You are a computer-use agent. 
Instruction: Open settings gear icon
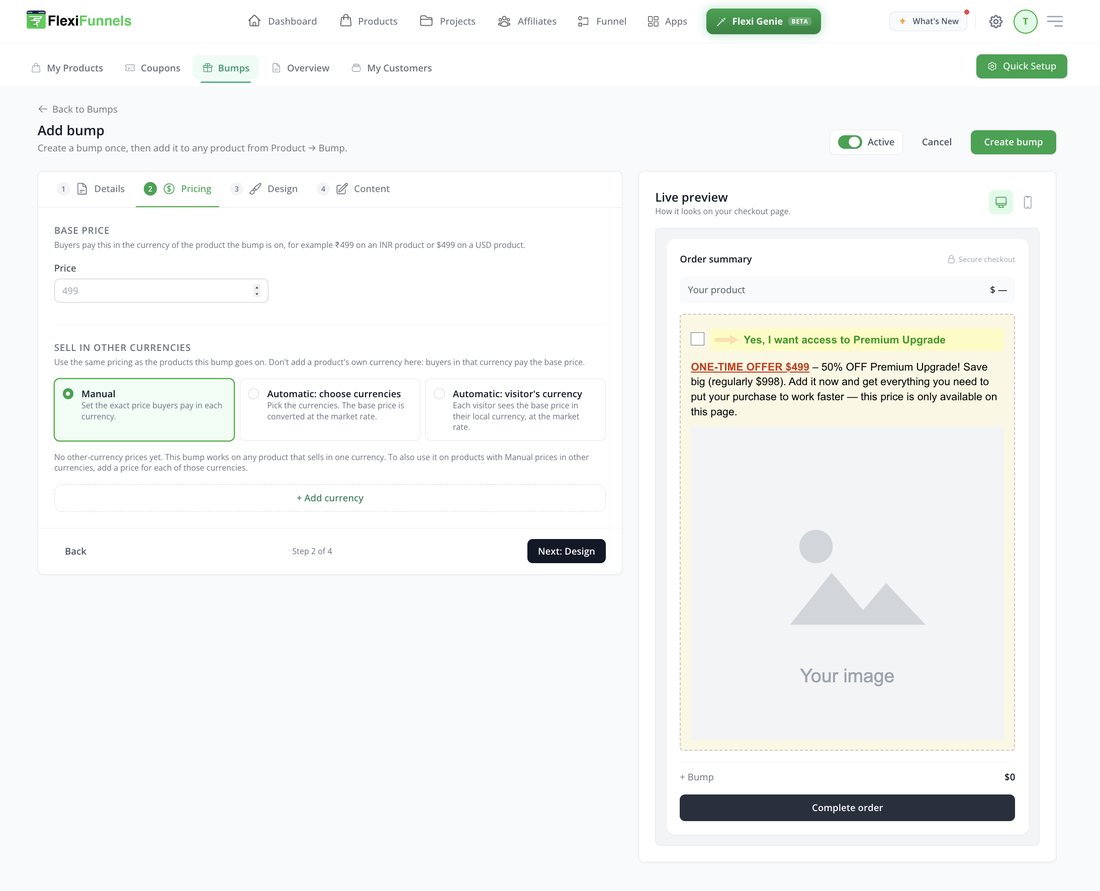[995, 22]
